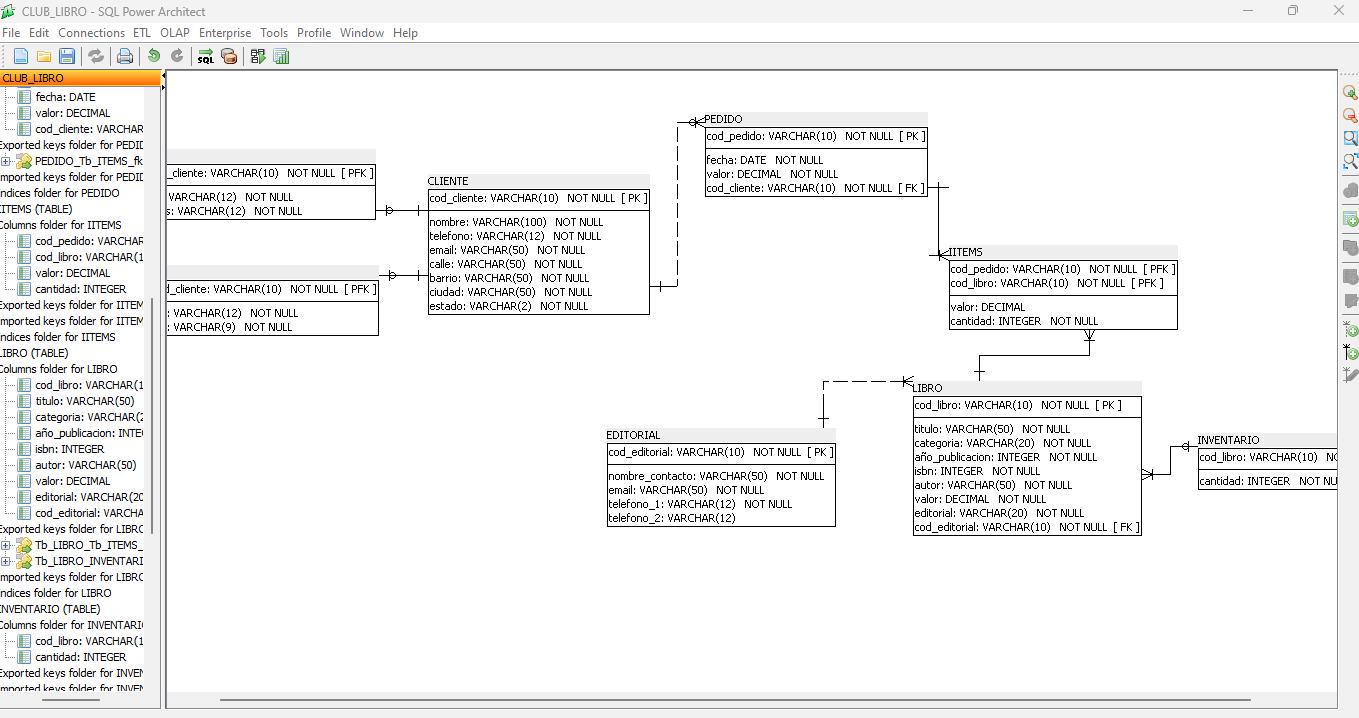Viewport: 1359px width, 718px height.
Task: Click the New Non-Identifying Relationship icon
Action: pyautogui.click(x=1350, y=329)
